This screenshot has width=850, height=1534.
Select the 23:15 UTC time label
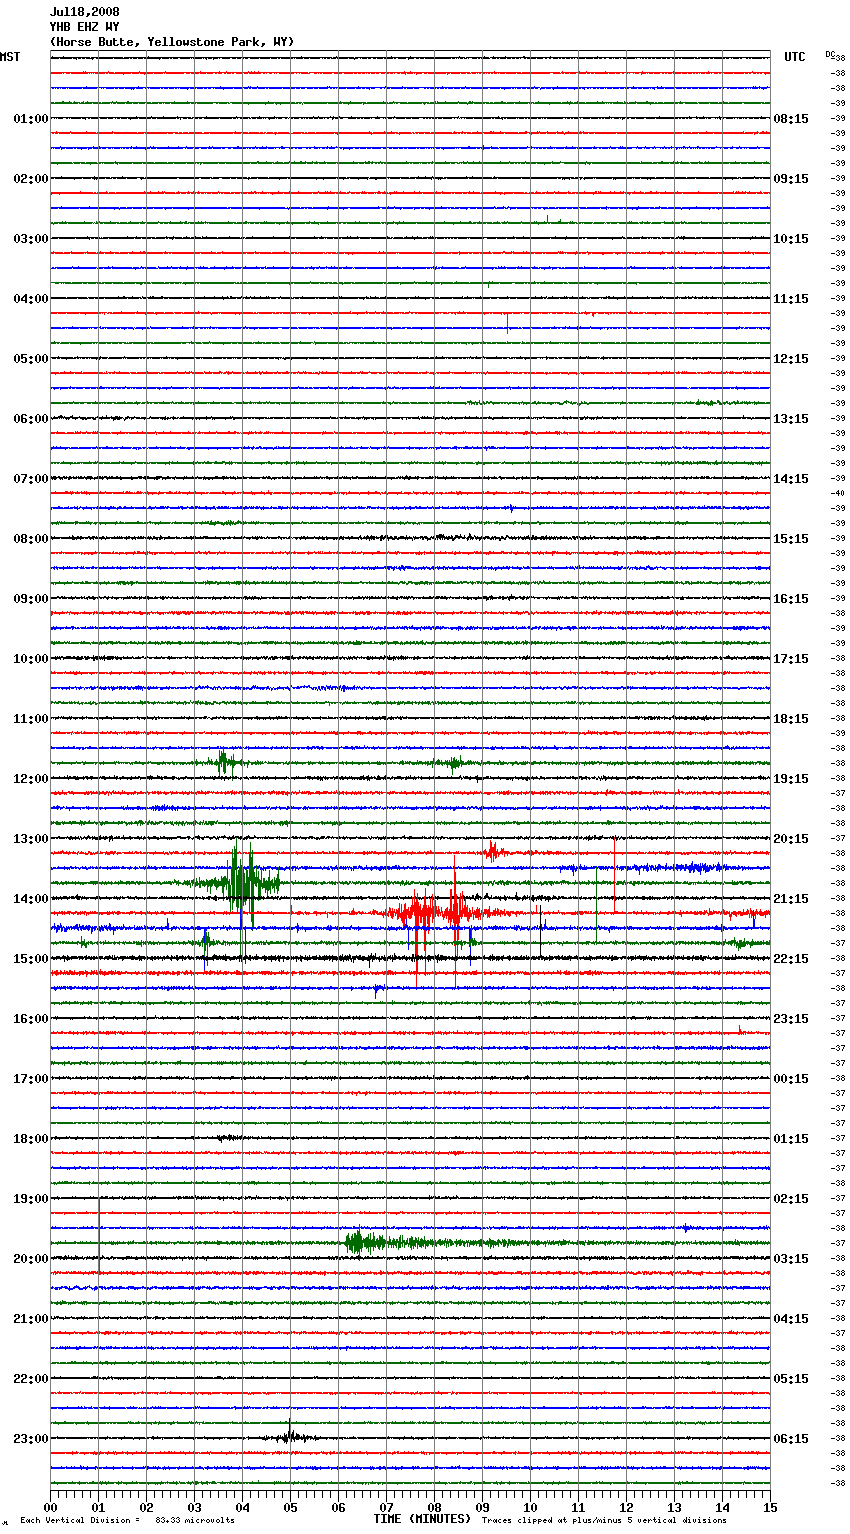791,1019
